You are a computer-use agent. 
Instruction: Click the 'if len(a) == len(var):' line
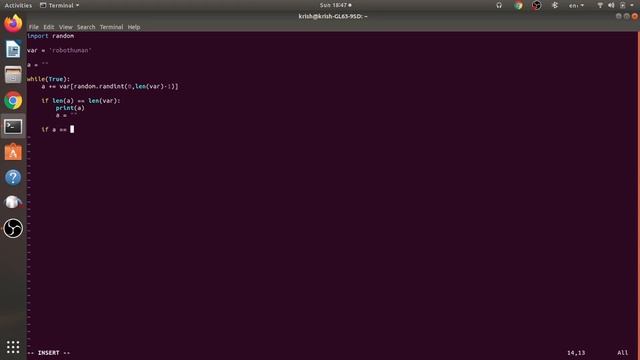(81, 101)
